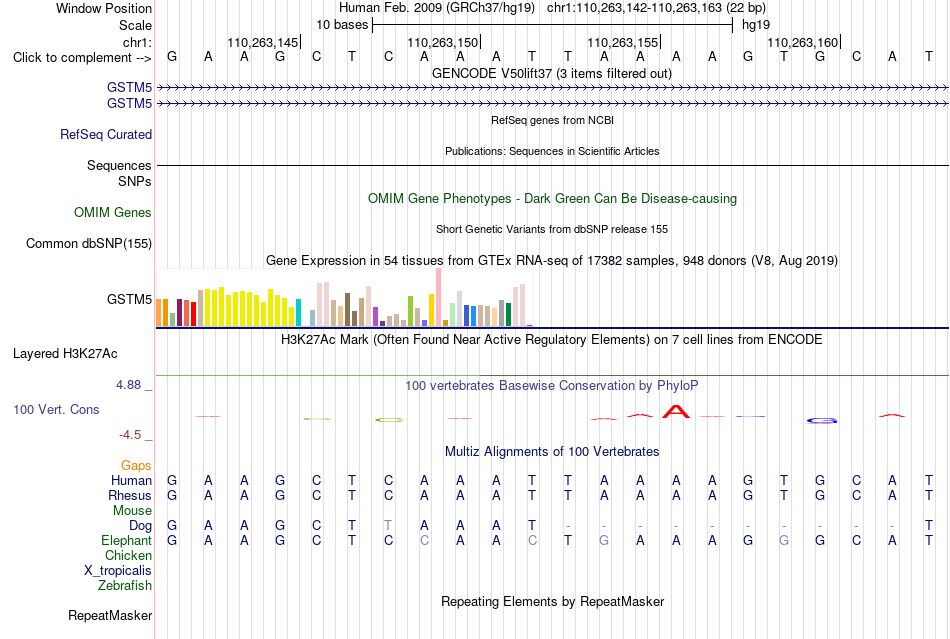
Task: Click the Zebrafish alignment row label
Action: [x=125, y=586]
